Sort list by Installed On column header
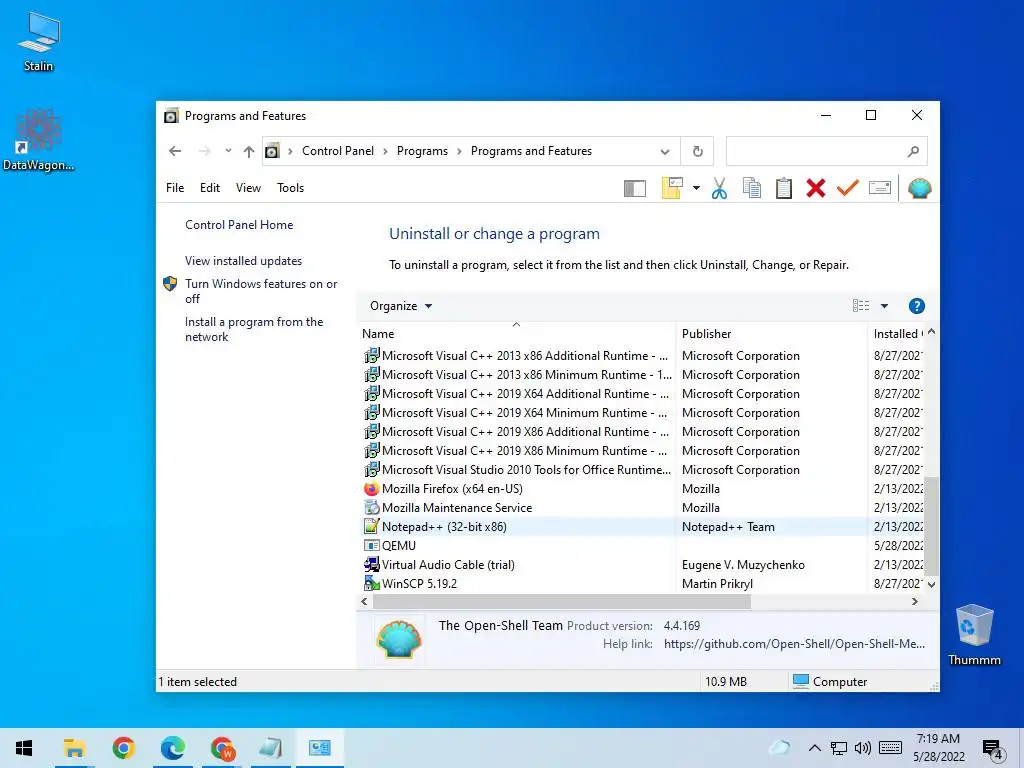 897,334
